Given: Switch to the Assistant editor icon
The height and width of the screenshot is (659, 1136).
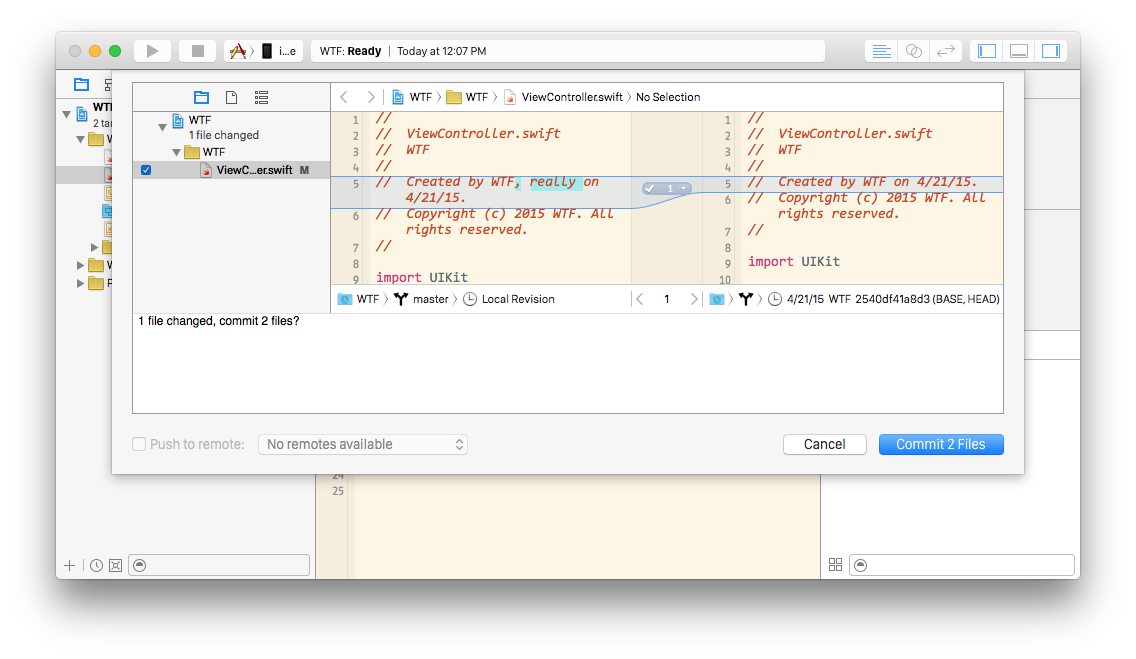Looking at the screenshot, I should (x=914, y=51).
